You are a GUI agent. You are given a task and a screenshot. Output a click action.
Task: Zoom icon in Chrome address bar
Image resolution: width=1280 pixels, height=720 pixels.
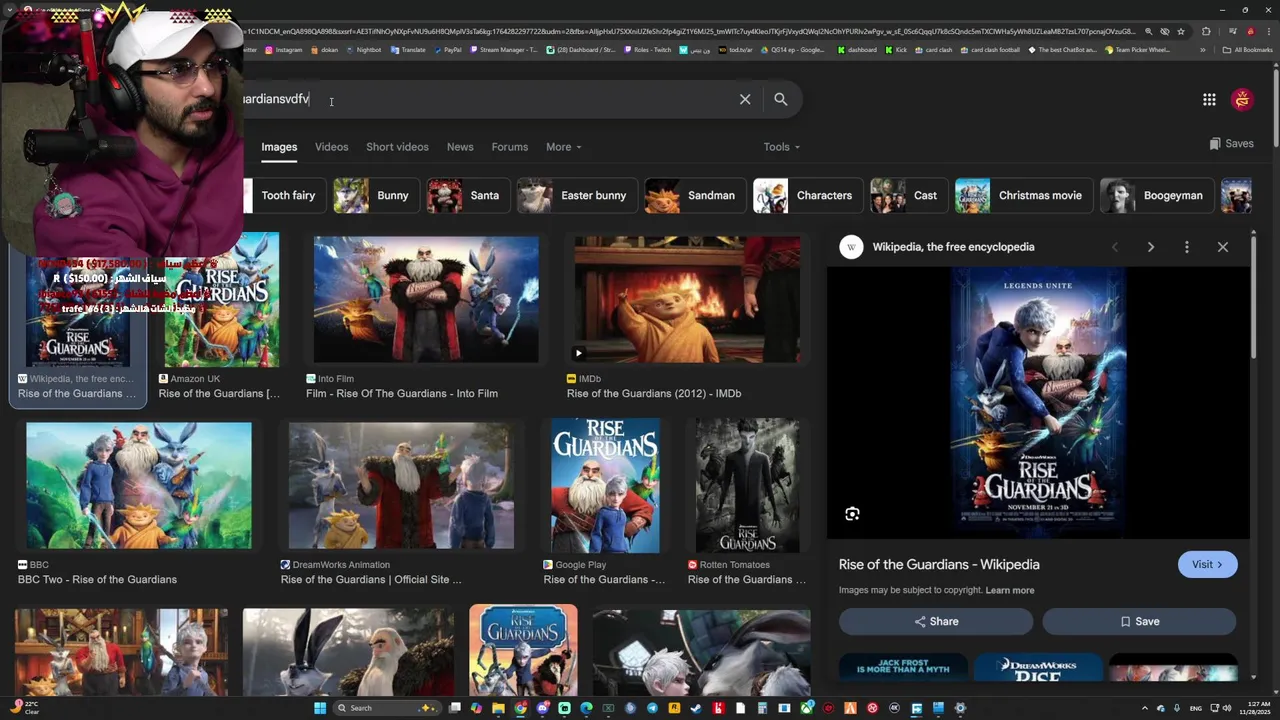1149,31
